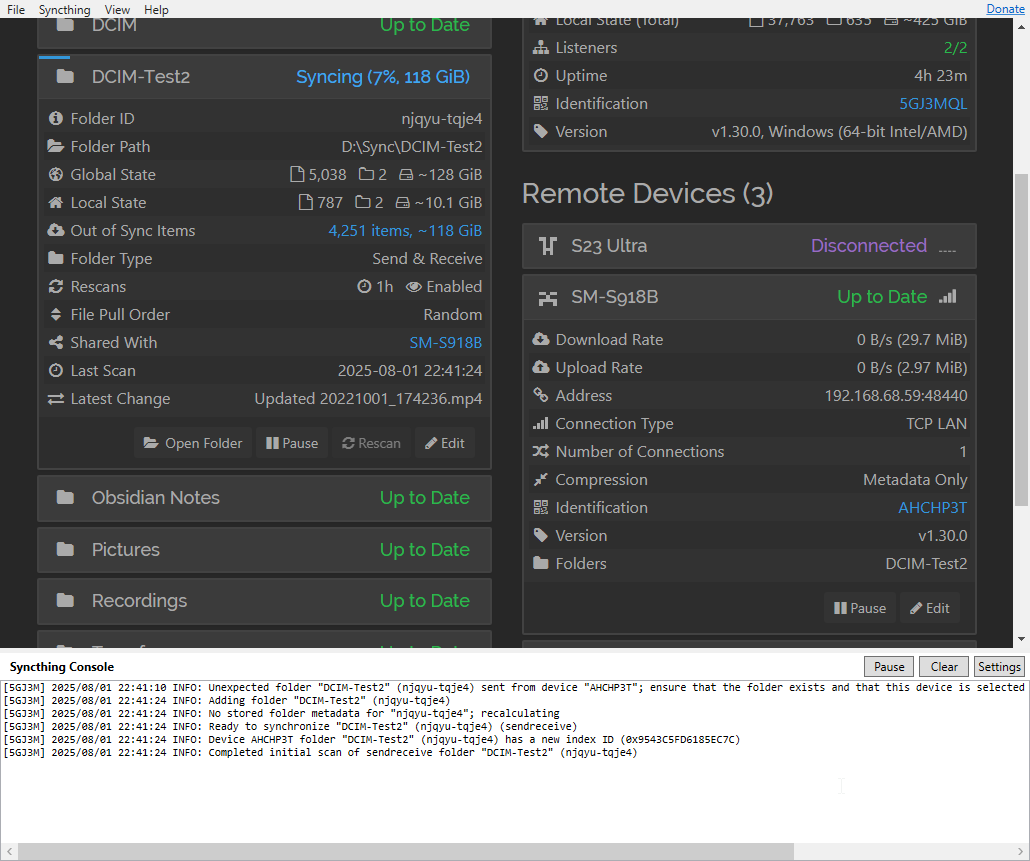The height and width of the screenshot is (861, 1030).
Task: Open the 5GJ3MQL identification link
Action: (933, 104)
